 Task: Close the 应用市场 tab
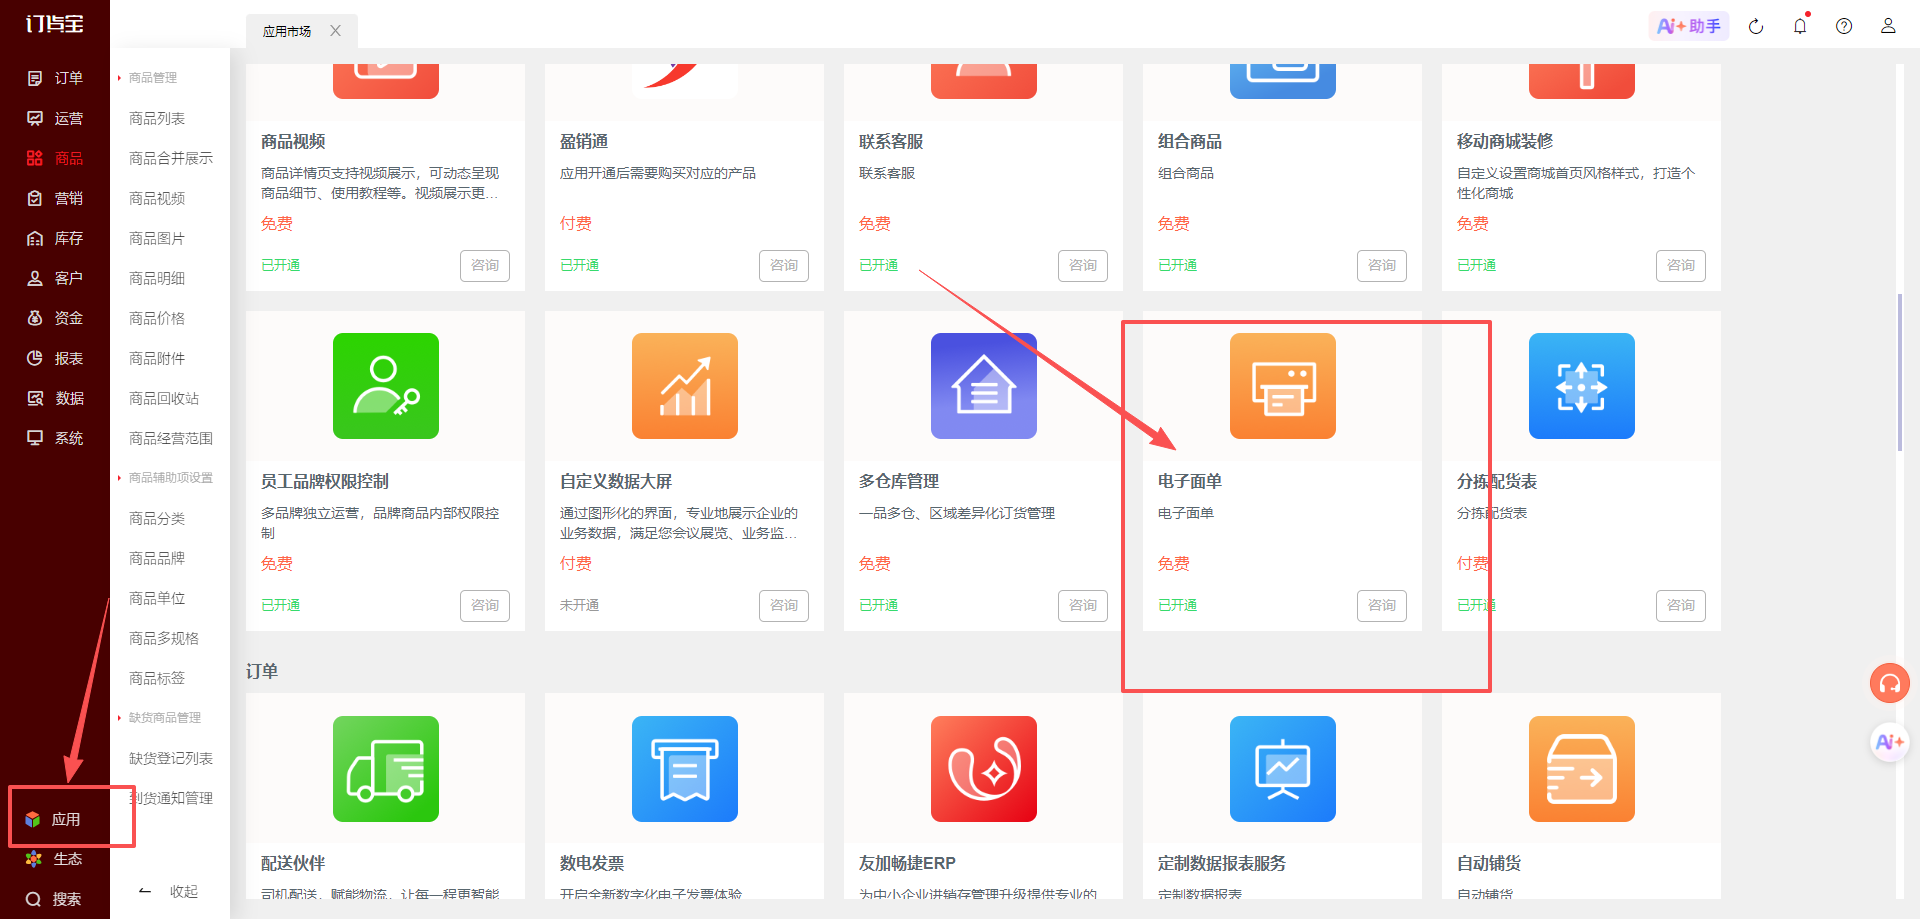click(336, 31)
